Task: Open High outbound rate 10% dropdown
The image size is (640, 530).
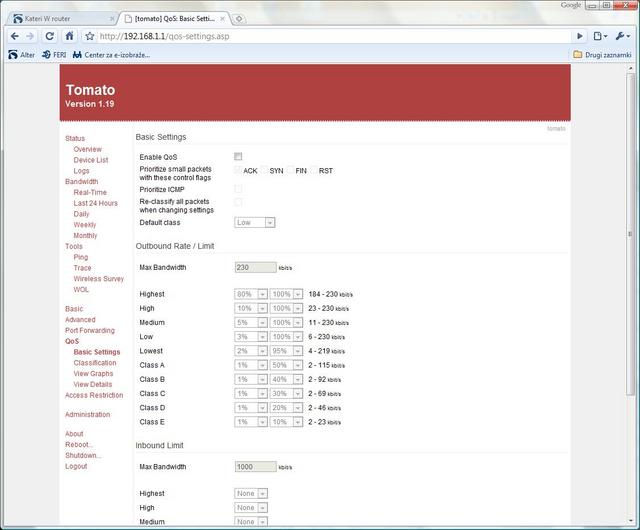Action: click(x=251, y=308)
